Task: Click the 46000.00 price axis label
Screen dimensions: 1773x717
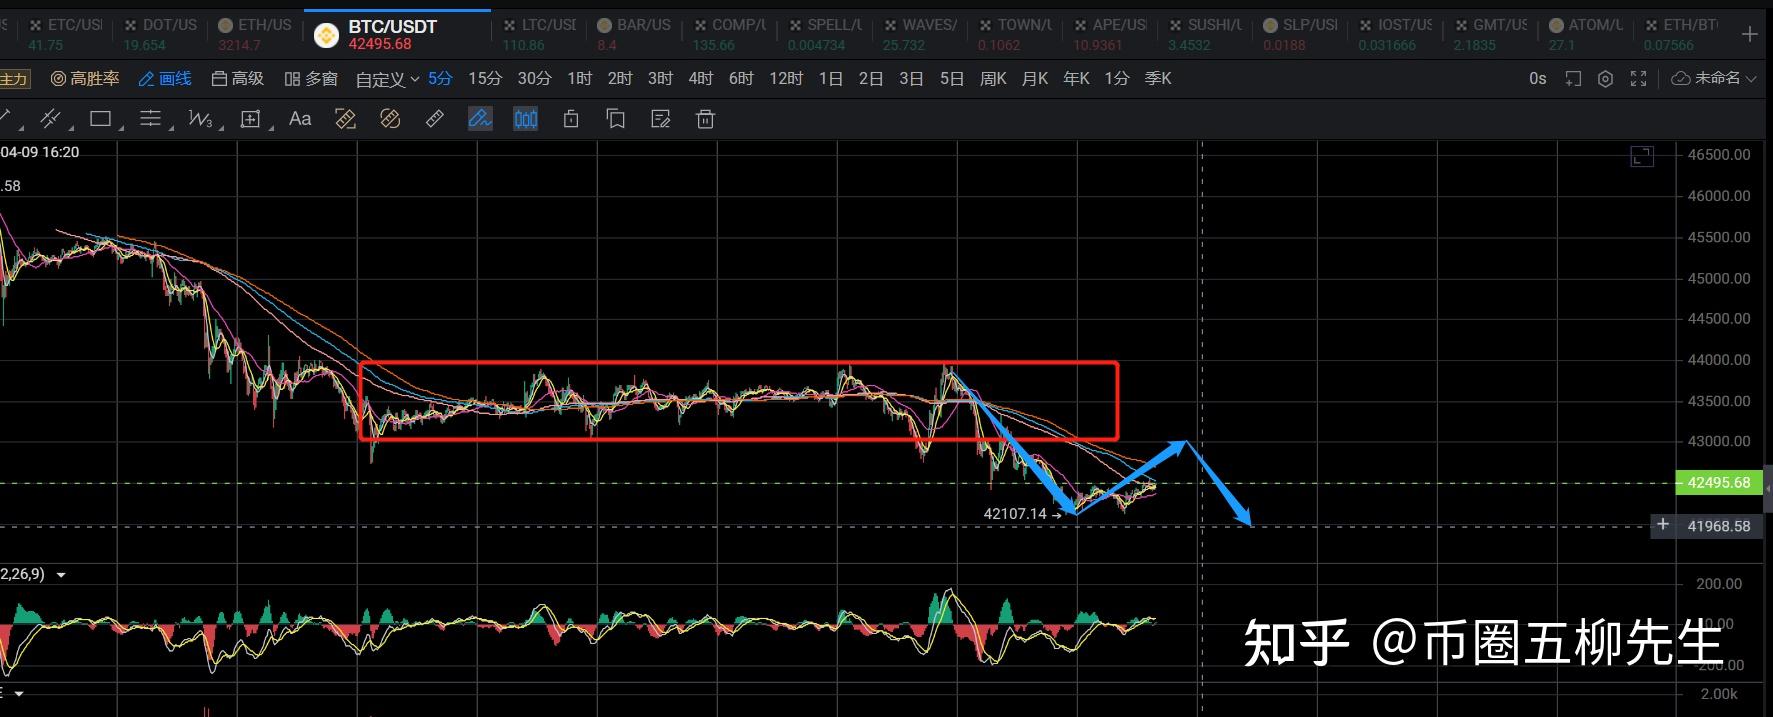Action: (x=1719, y=196)
